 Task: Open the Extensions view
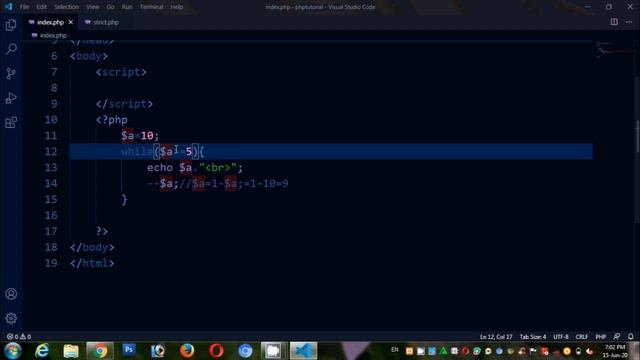coord(11,122)
